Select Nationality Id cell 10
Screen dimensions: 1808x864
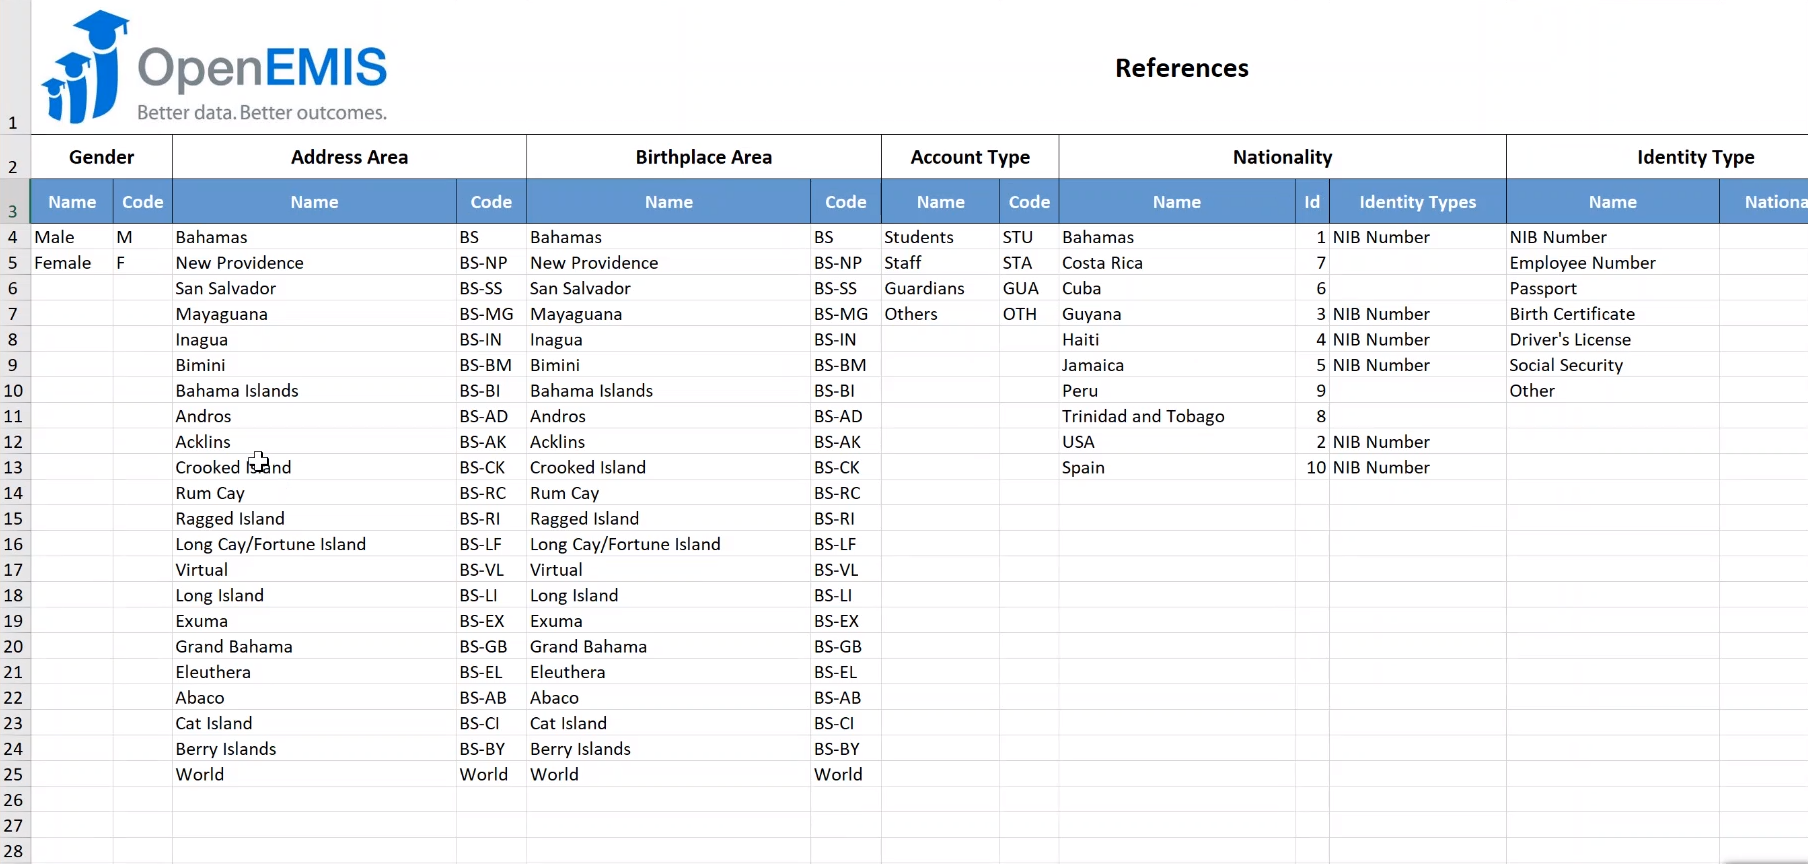point(1312,467)
